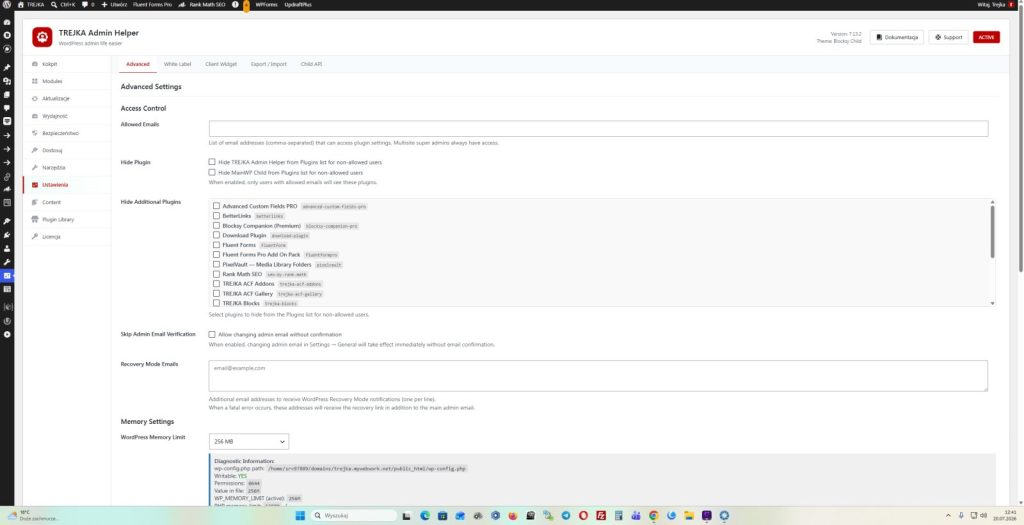The image size is (1024, 525).
Task: Check TREJKA ACF Gallery checkbox
Action: coord(216,294)
